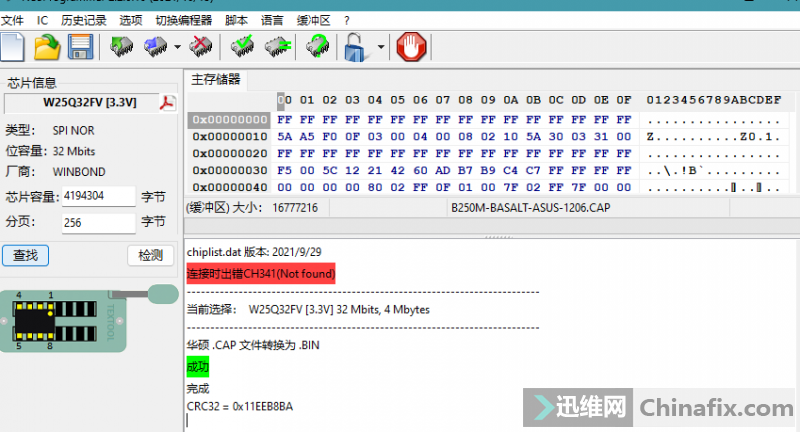
Task: Open the ? help menu
Action: point(347,20)
